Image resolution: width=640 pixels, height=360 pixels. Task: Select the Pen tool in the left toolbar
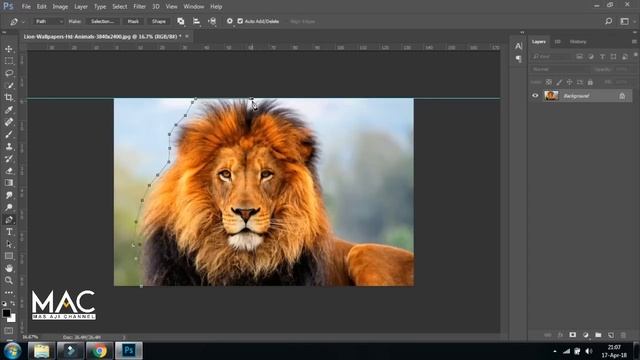[x=9, y=220]
